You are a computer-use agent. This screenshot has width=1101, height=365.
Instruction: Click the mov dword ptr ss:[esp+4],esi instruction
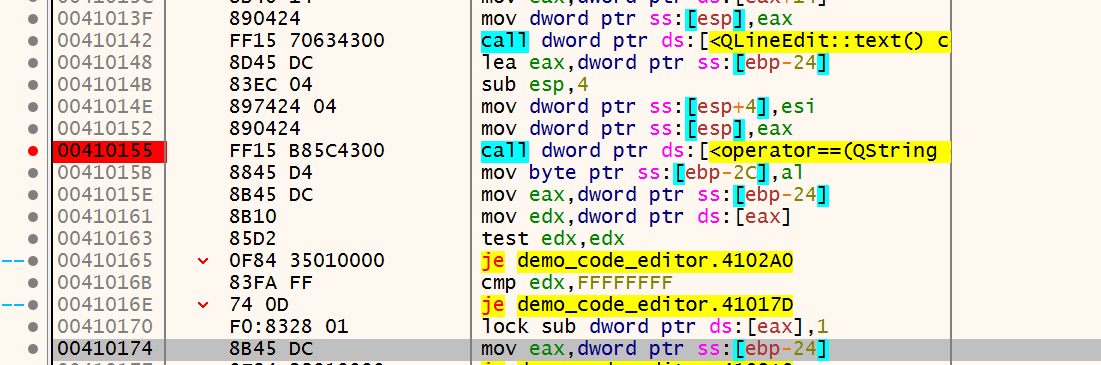(x=647, y=107)
